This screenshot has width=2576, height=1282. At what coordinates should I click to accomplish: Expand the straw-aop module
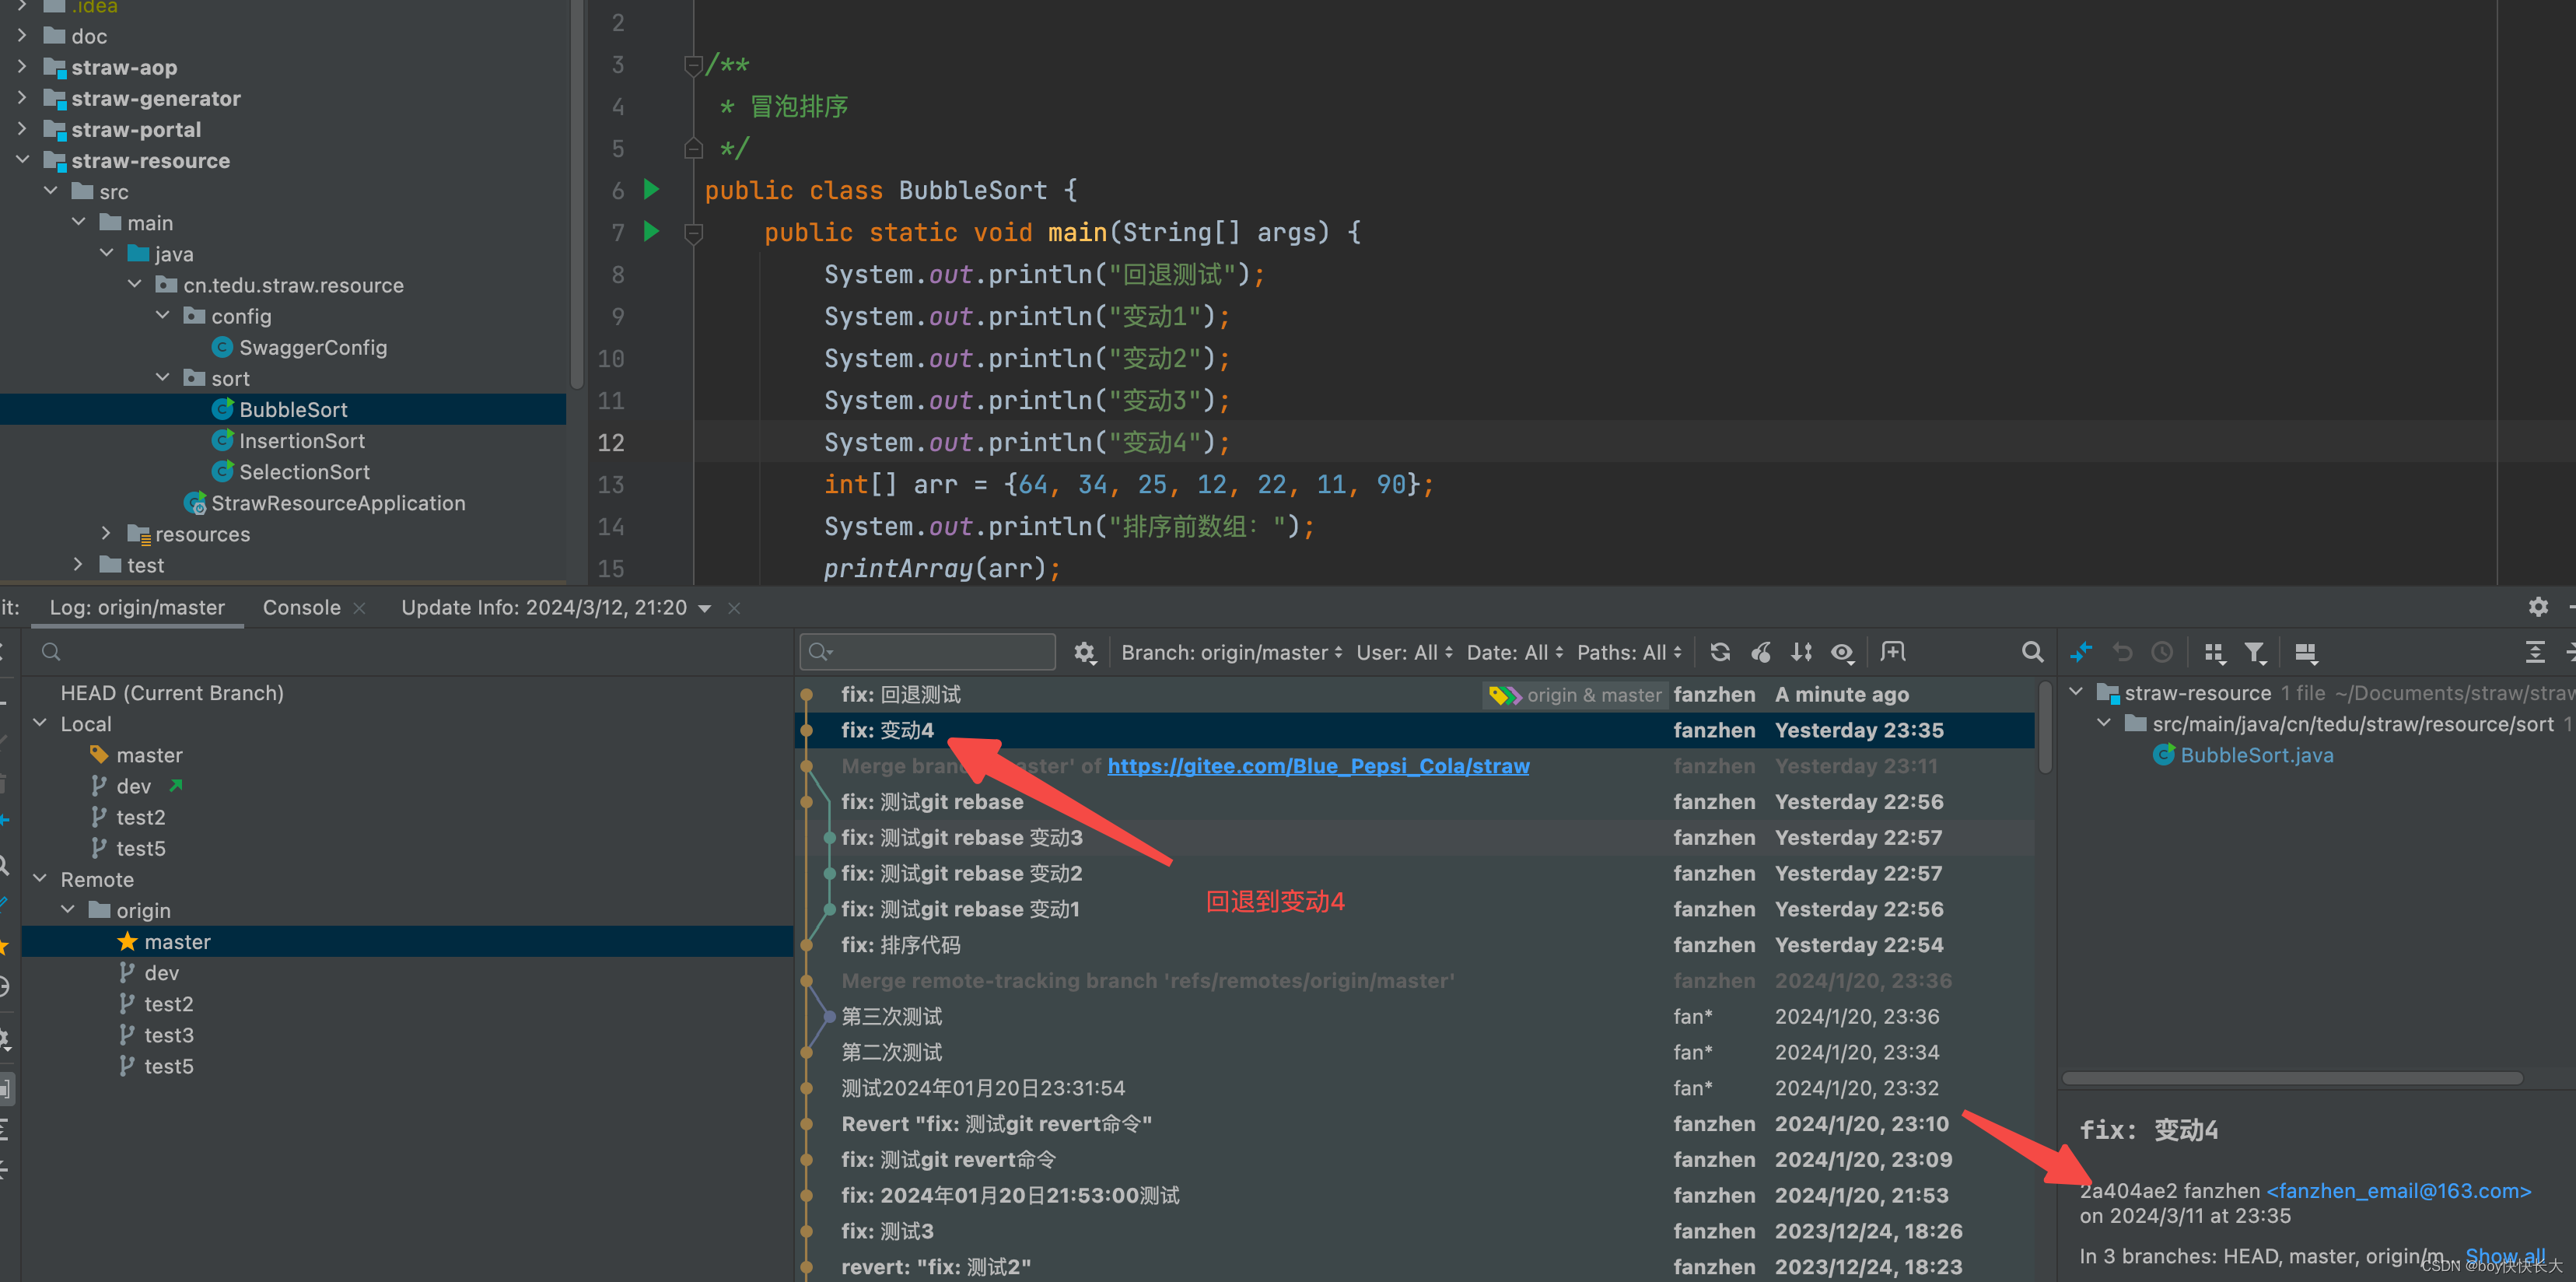click(23, 67)
